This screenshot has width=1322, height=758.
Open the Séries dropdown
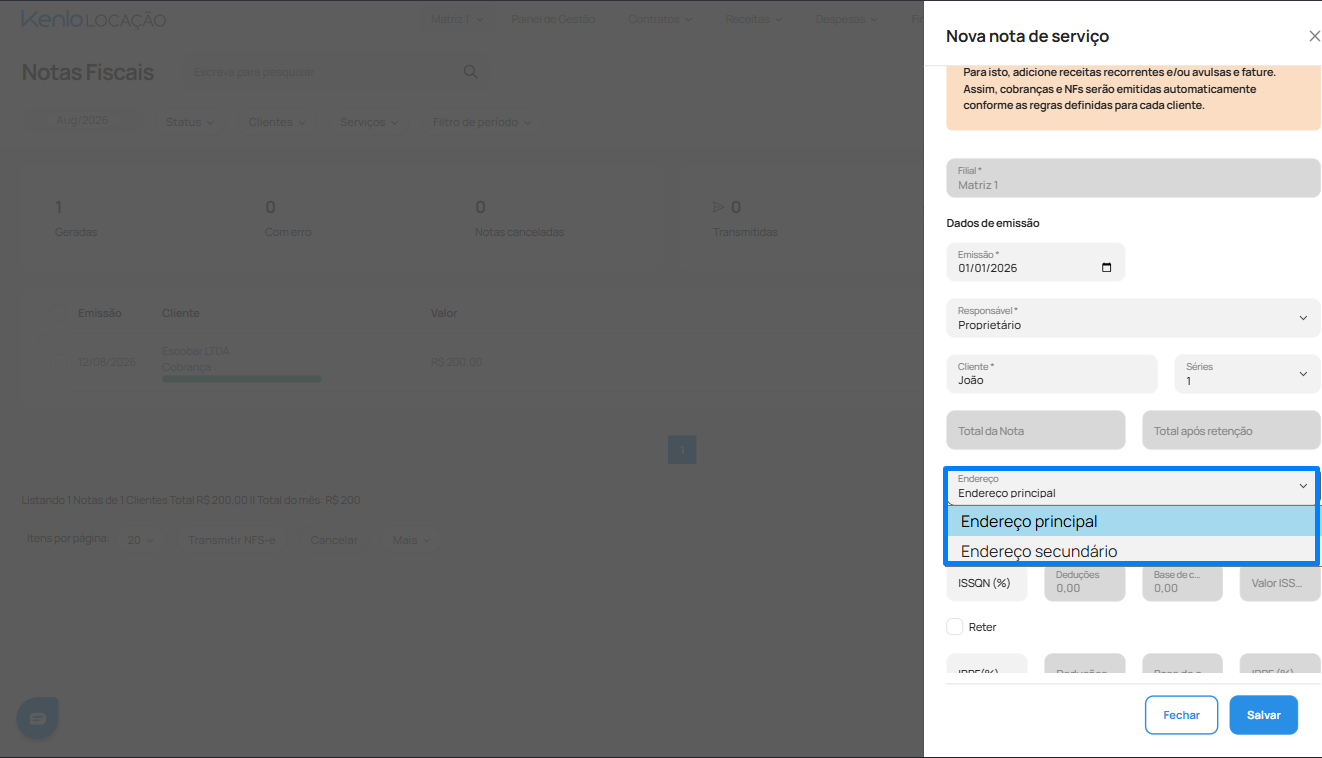[x=1247, y=374]
